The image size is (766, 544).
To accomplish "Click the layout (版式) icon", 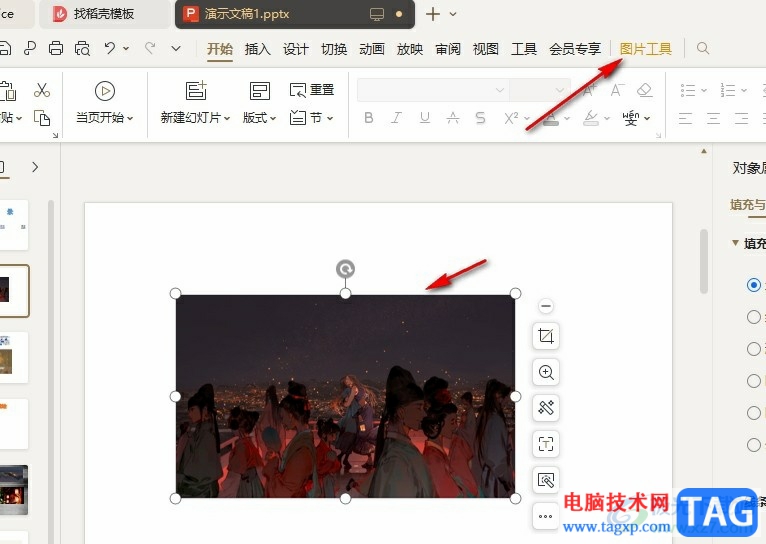I will point(259,91).
